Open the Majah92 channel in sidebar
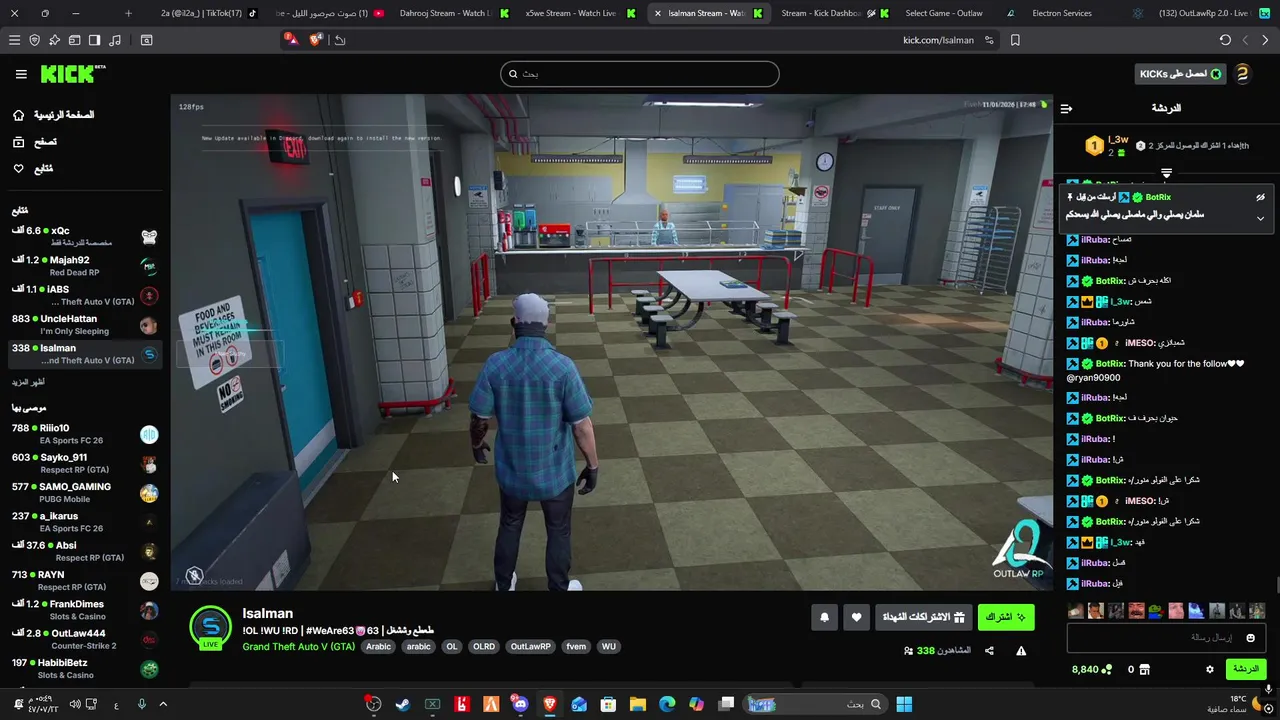Image resolution: width=1280 pixels, height=720 pixels. pos(84,266)
